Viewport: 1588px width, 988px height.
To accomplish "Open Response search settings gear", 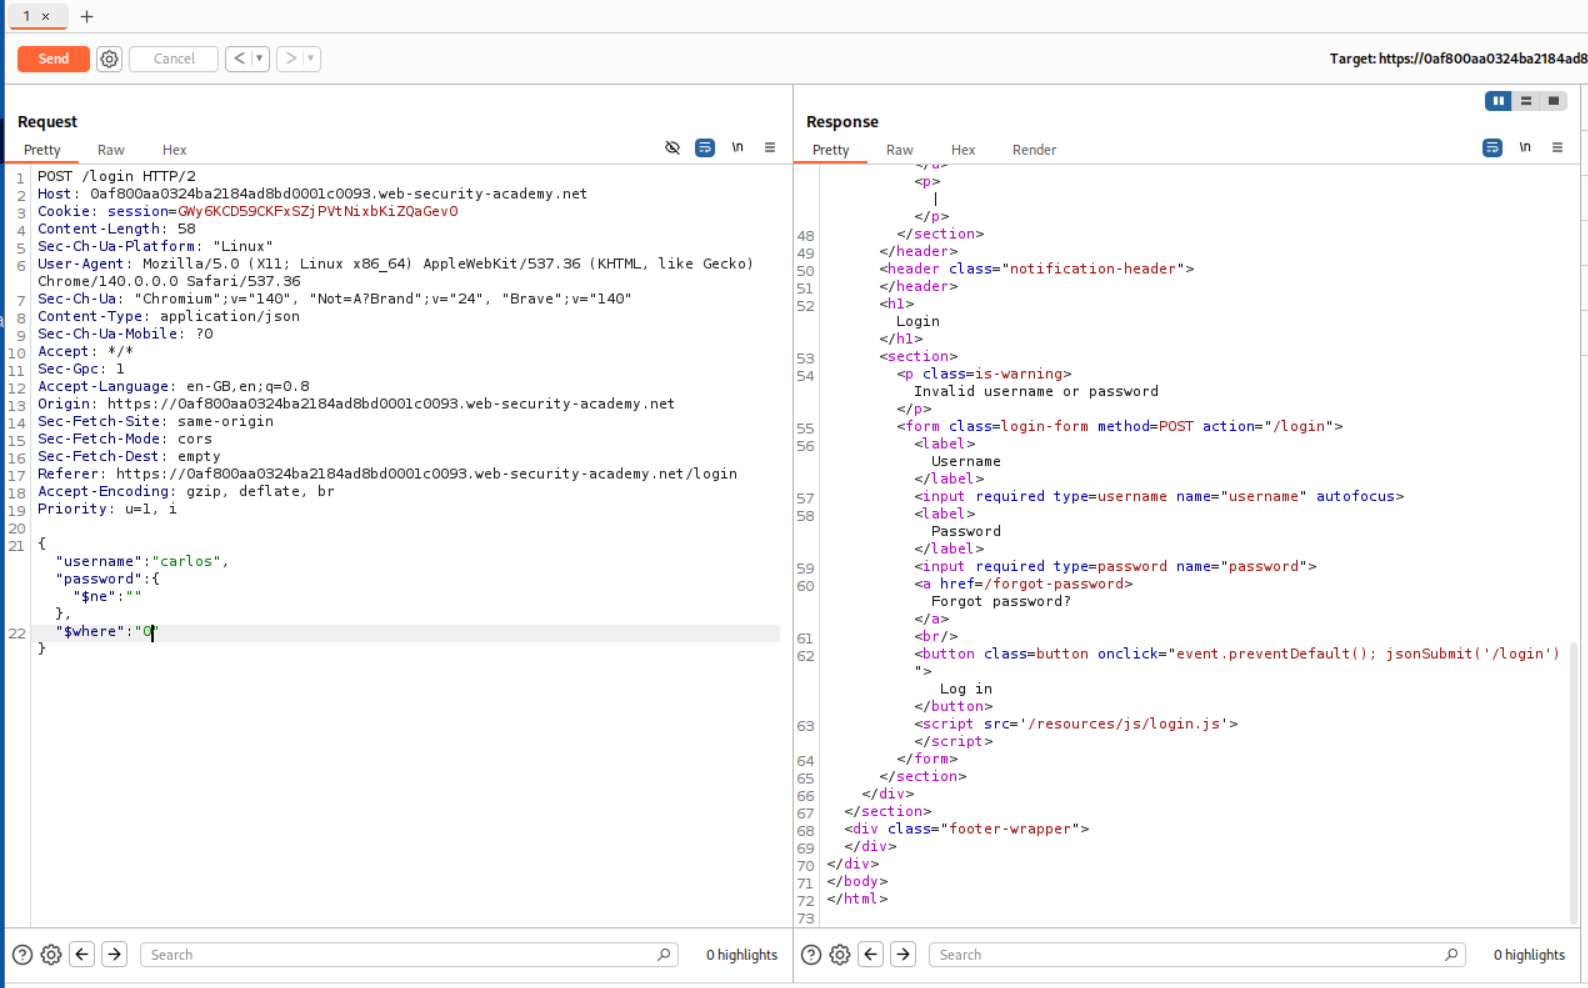I will 840,955.
